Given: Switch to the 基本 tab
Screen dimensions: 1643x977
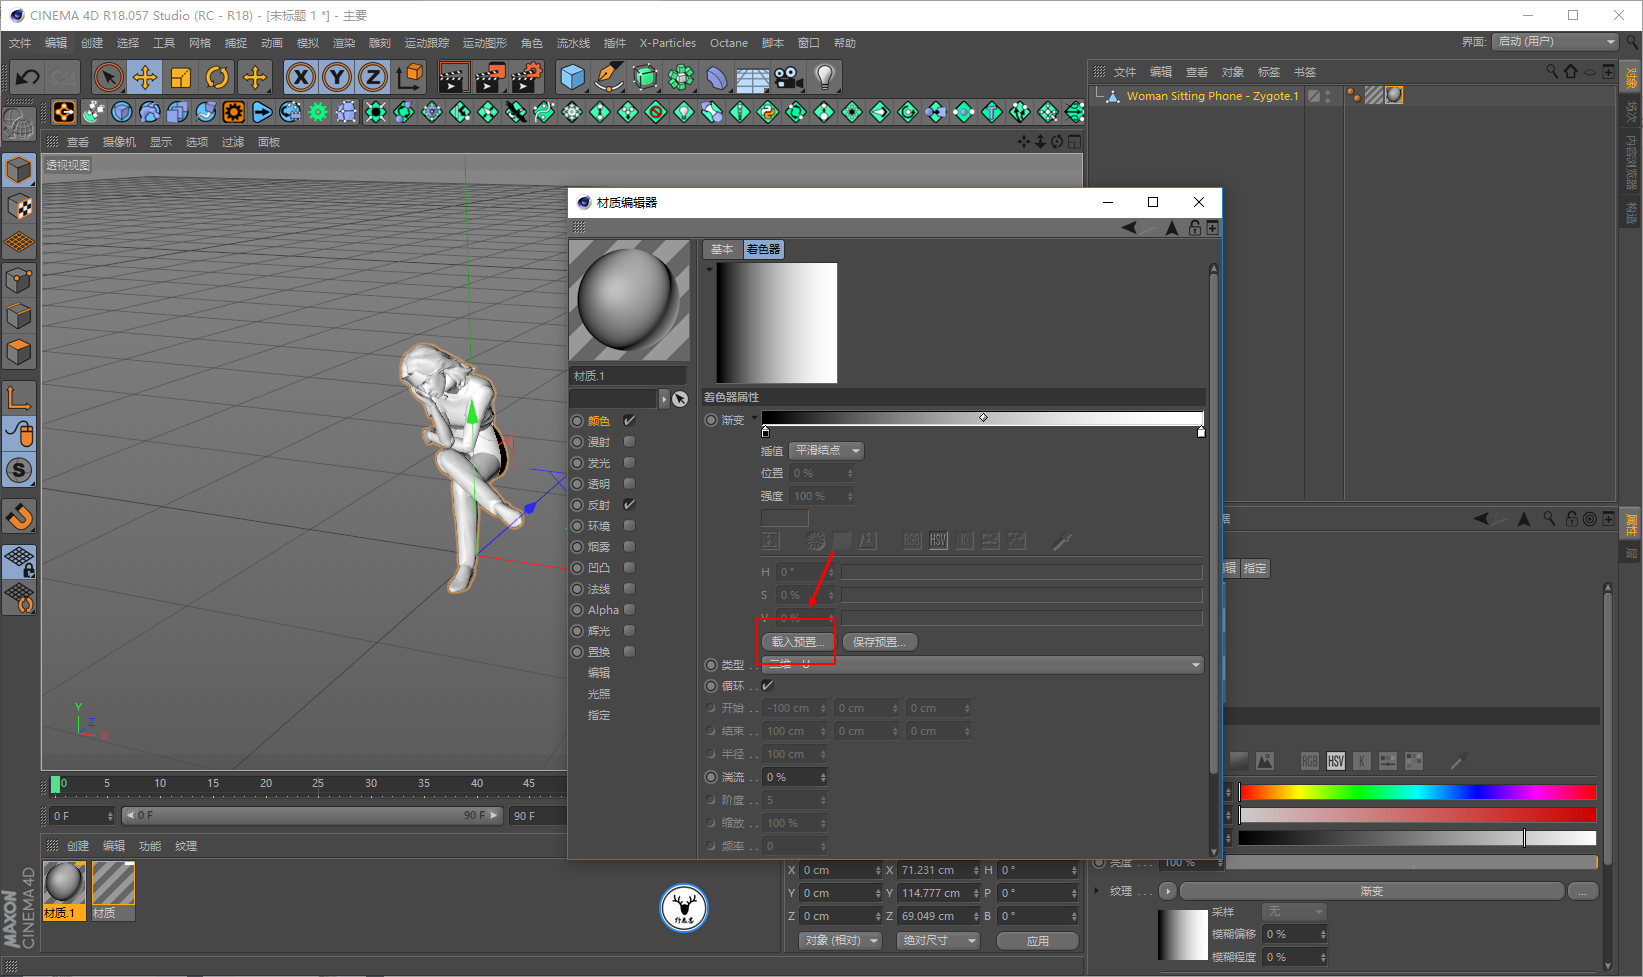Looking at the screenshot, I should pyautogui.click(x=722, y=249).
